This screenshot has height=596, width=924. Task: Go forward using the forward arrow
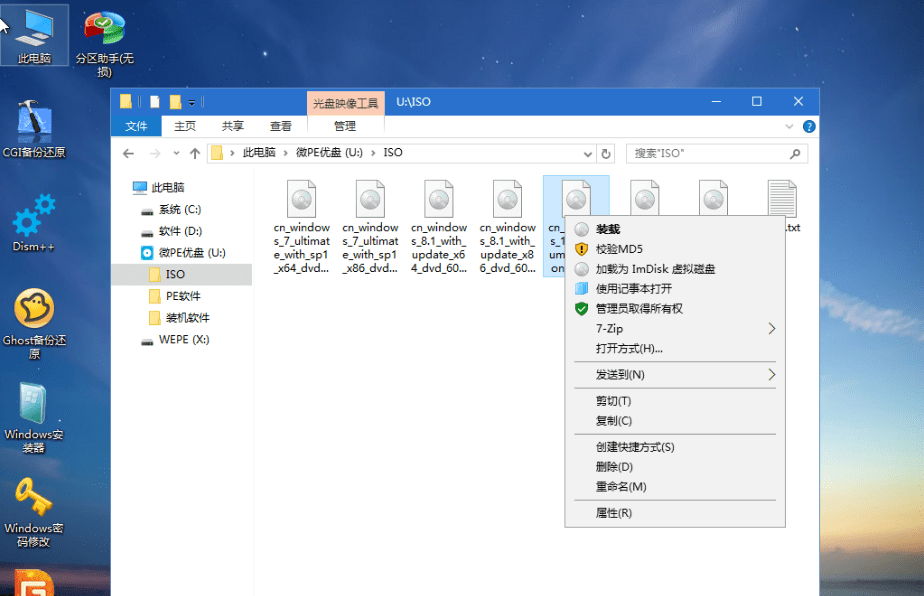click(x=155, y=154)
